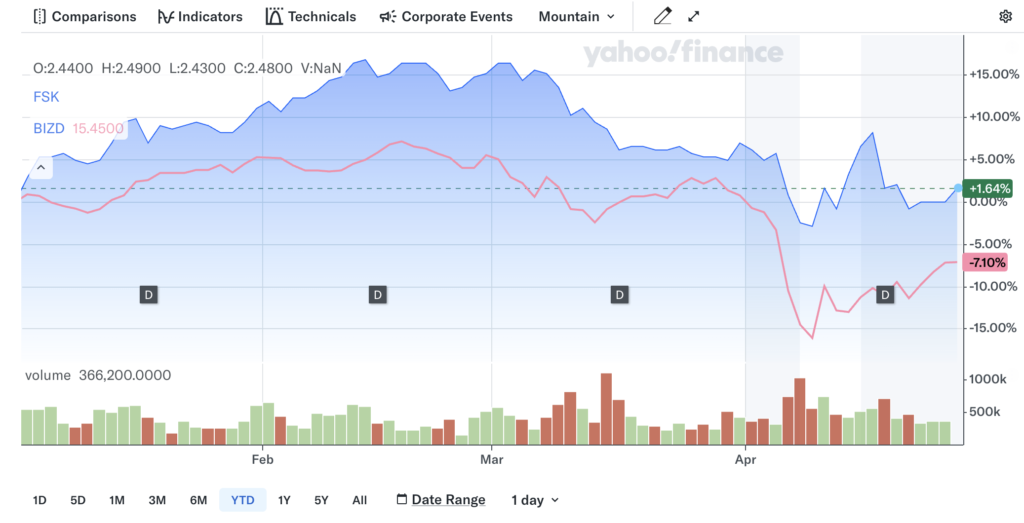Click the calendar icon beside Date Range
Image resolution: width=1024 pixels, height=523 pixels.
click(x=402, y=499)
